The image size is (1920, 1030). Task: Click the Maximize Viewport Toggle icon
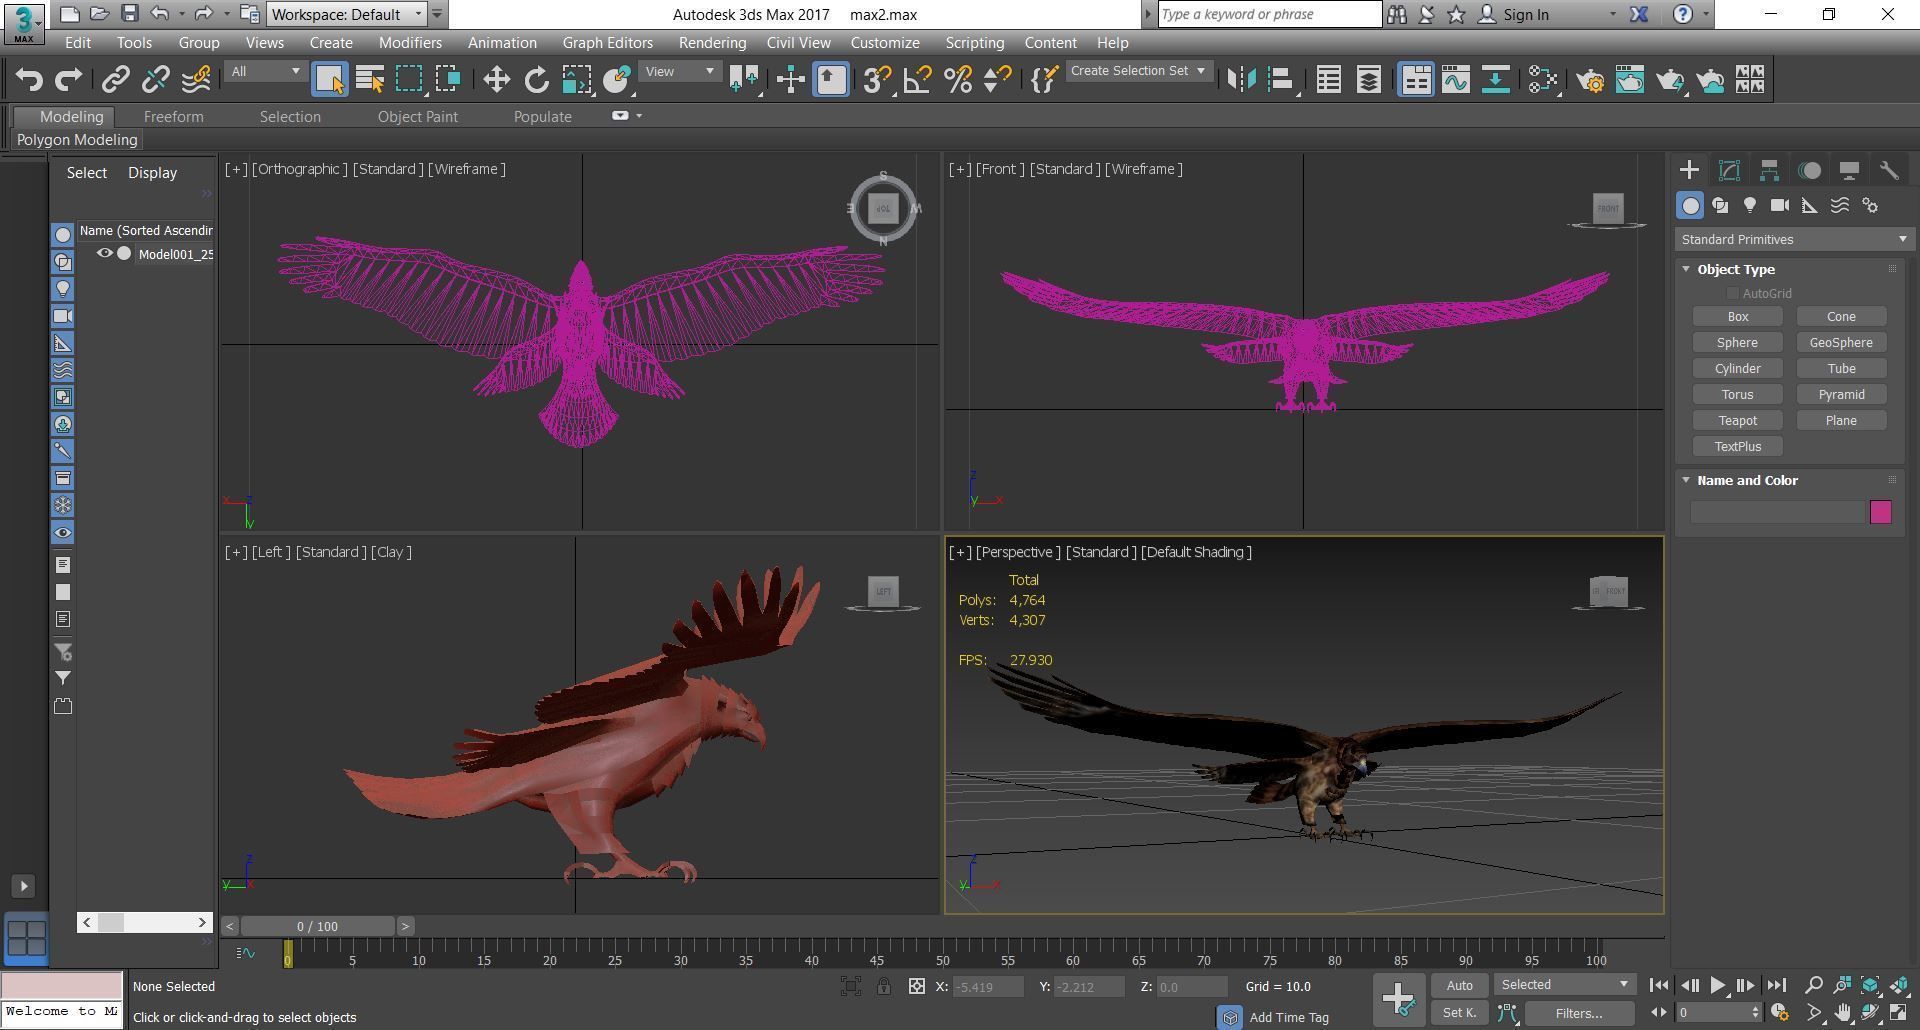pos(1899,1013)
